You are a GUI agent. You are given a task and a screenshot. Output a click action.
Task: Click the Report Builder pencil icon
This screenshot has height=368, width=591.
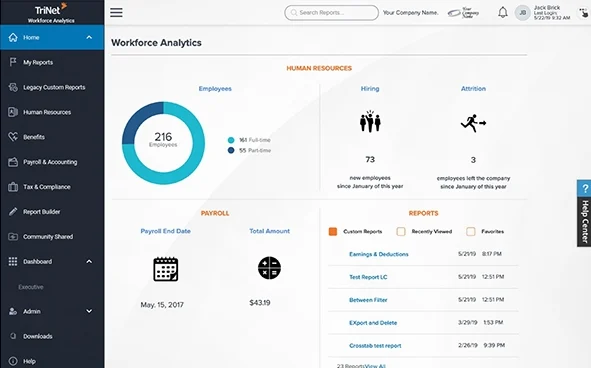click(13, 212)
